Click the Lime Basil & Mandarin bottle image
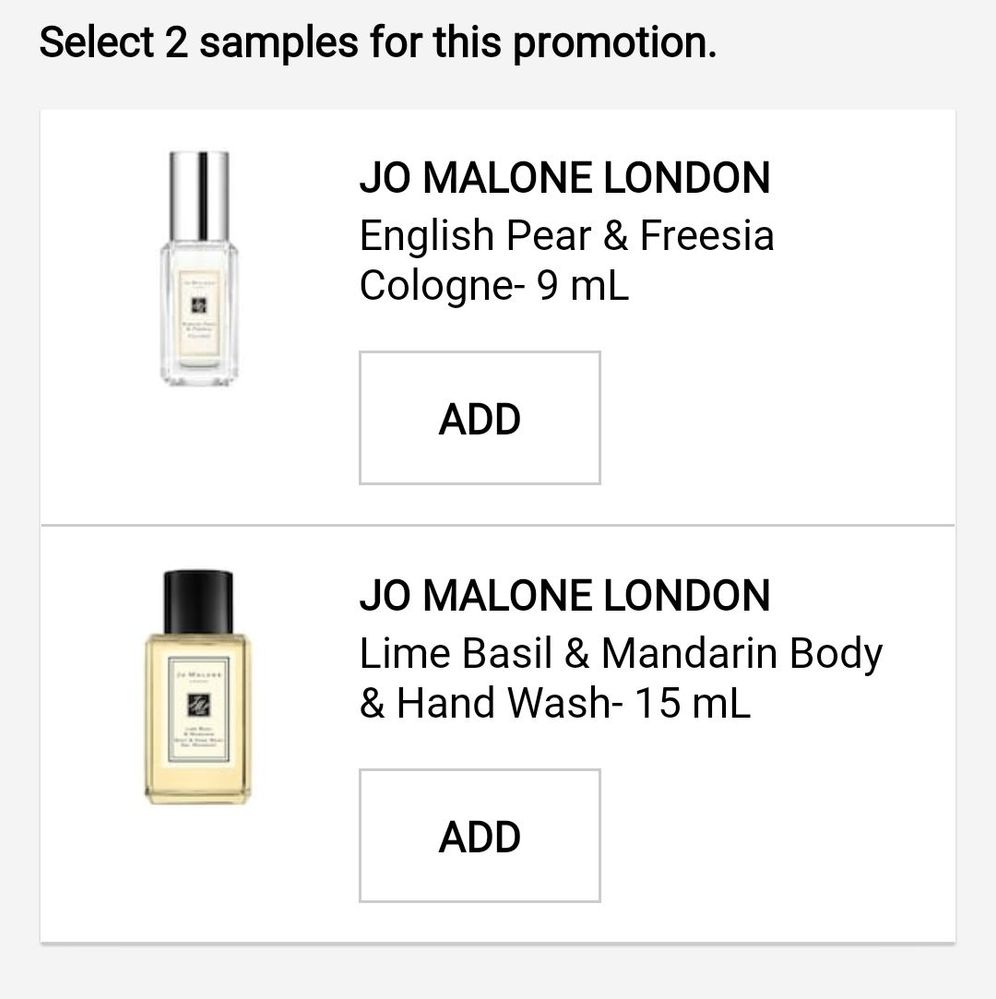This screenshot has height=999, width=996. click(x=198, y=686)
